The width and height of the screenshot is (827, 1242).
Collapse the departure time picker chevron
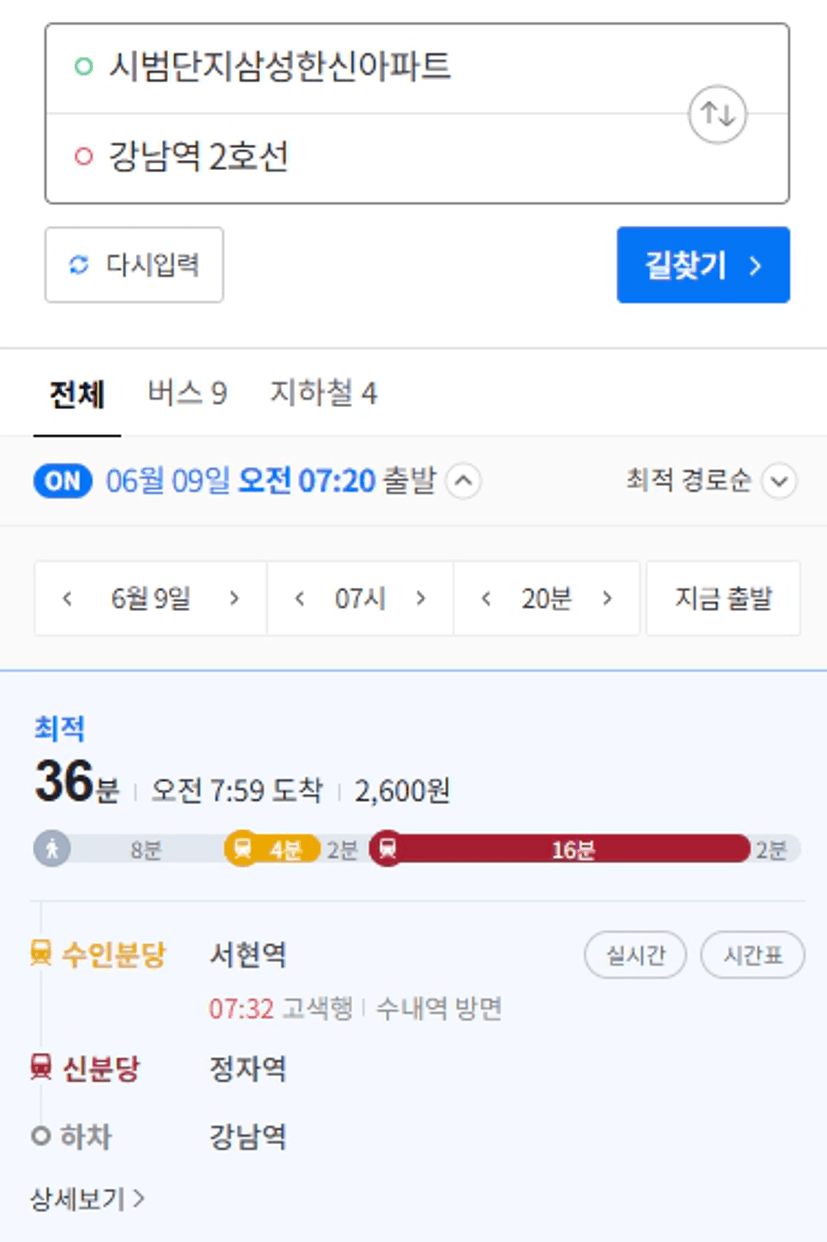coord(463,481)
